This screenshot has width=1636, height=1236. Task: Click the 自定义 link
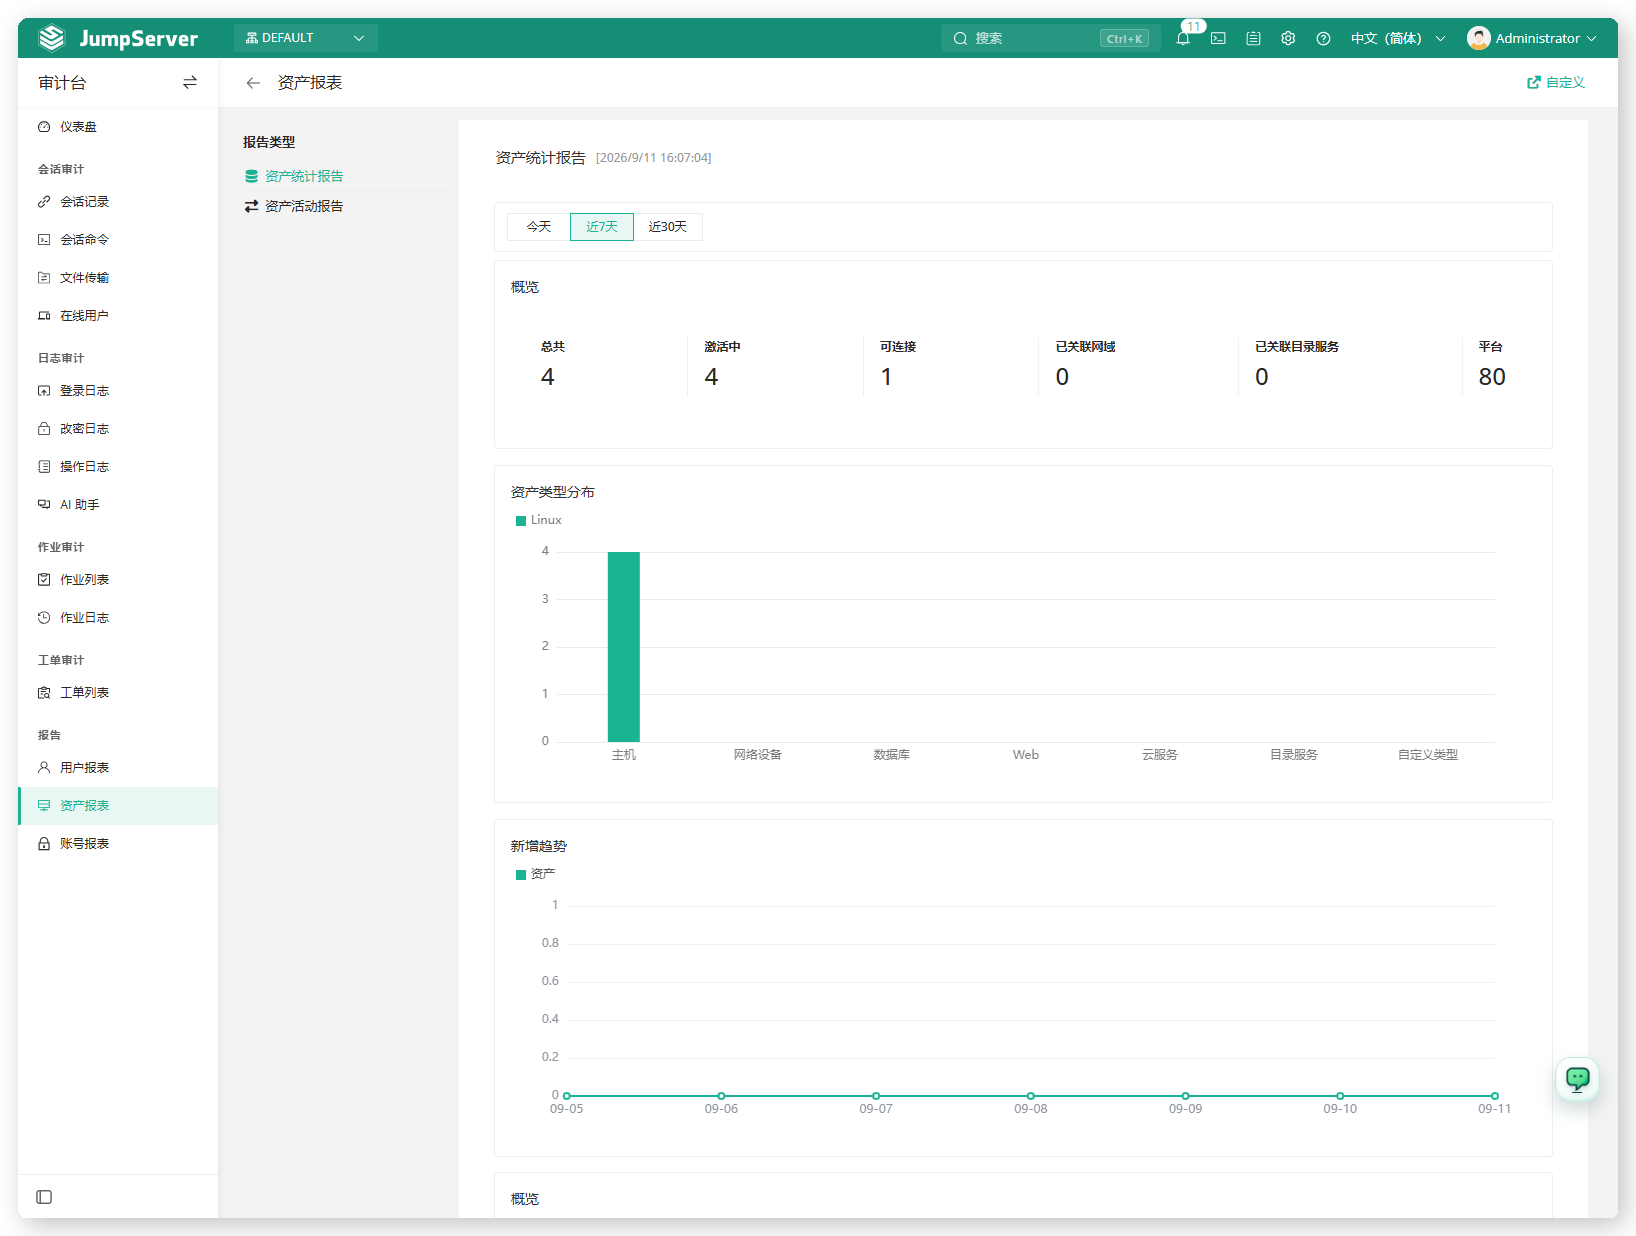pos(1556,82)
